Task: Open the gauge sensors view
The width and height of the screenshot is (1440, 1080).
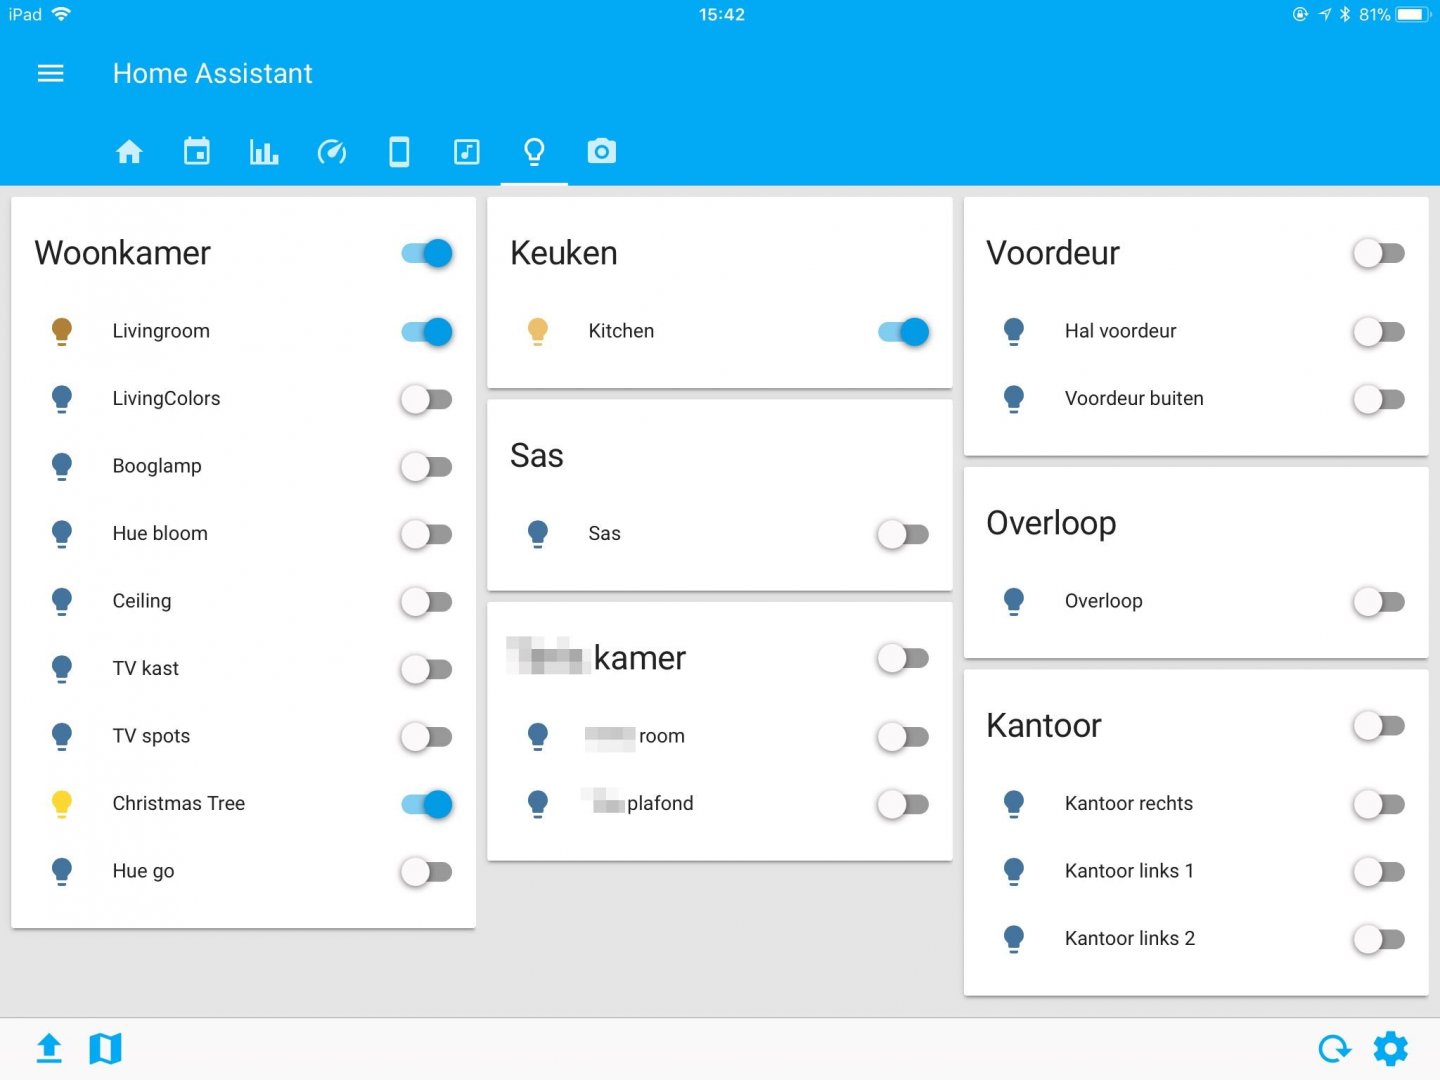Action: tap(332, 152)
